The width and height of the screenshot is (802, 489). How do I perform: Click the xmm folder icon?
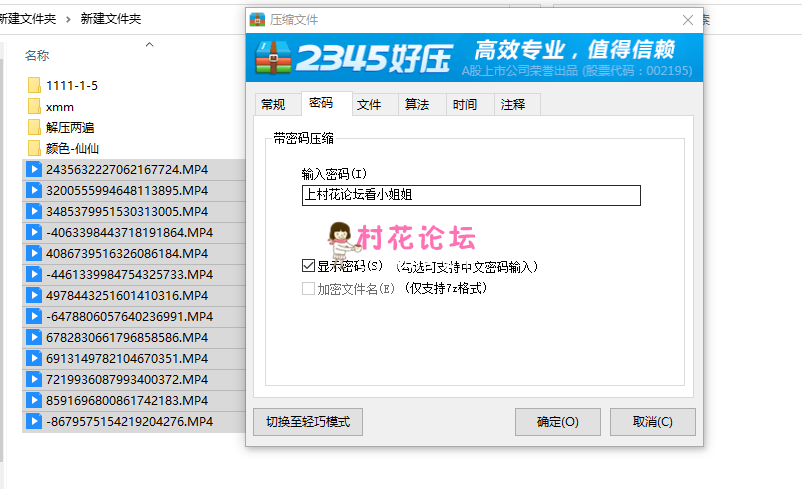coord(34,106)
